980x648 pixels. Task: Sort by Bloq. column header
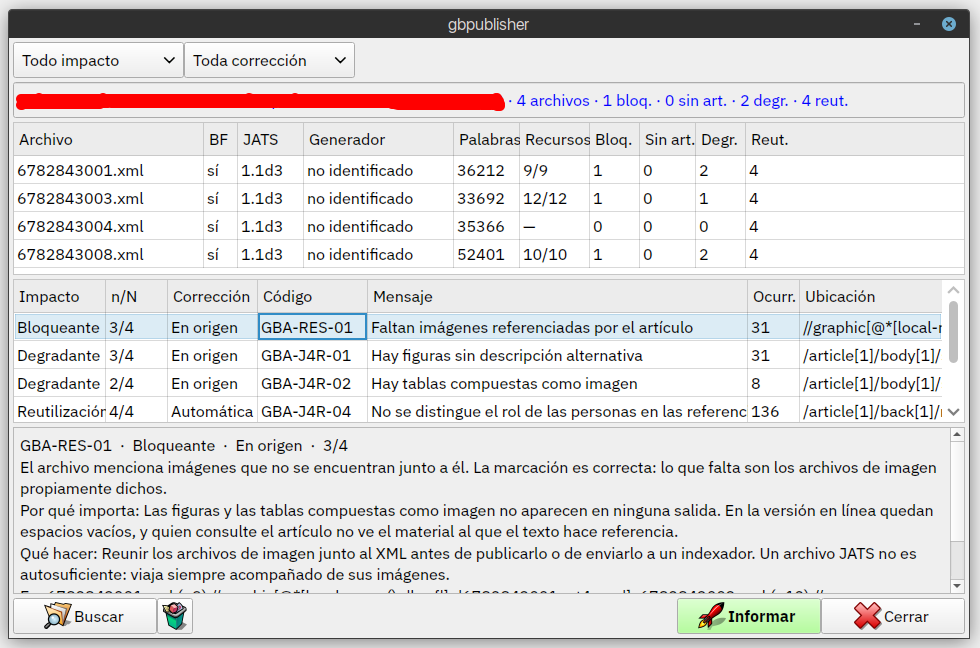615,139
